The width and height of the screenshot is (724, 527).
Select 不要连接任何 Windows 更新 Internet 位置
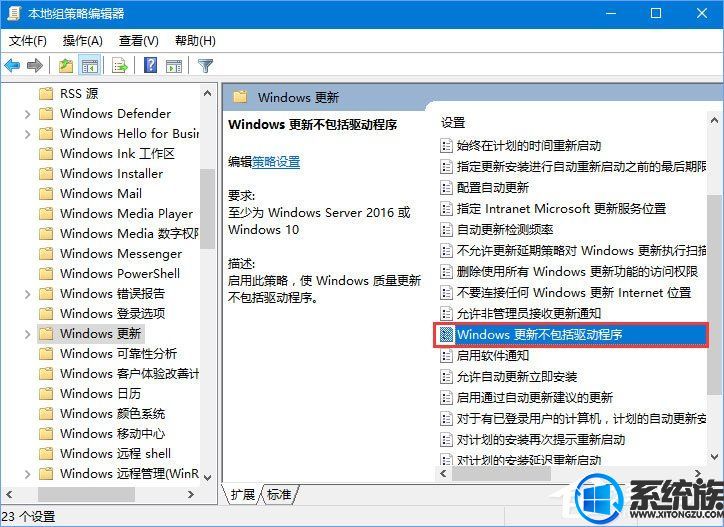573,293
